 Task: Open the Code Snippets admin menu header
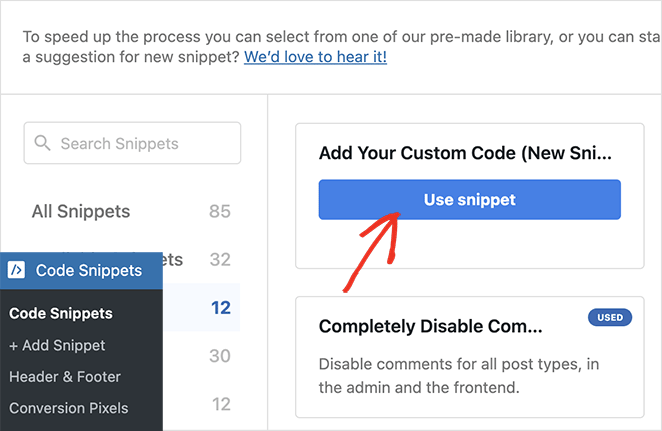click(x=88, y=270)
